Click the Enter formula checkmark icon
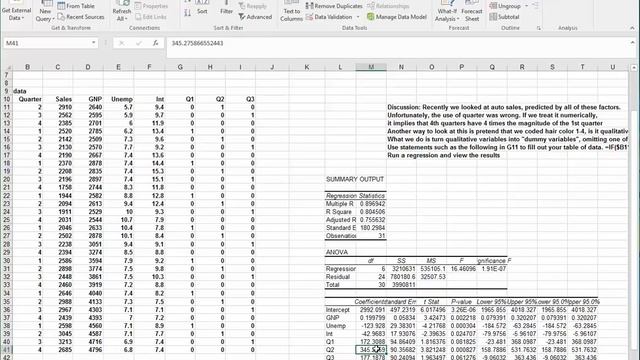This screenshot has width=640, height=360. (139, 43)
